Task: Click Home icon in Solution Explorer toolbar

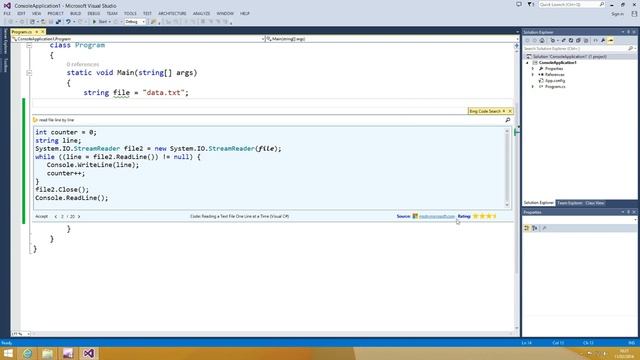Action: (542, 40)
